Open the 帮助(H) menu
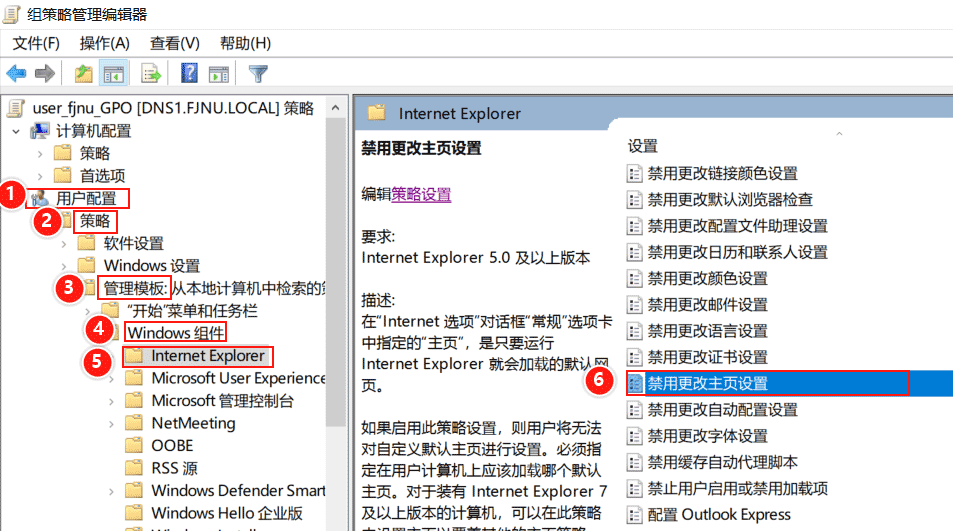 [x=245, y=43]
